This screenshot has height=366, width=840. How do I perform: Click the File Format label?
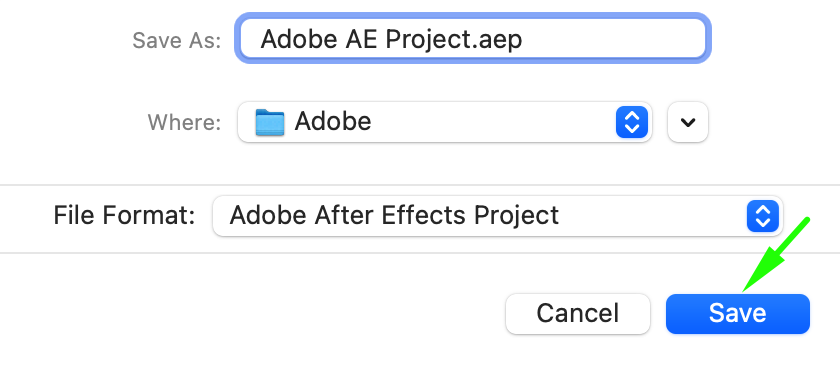(x=124, y=216)
